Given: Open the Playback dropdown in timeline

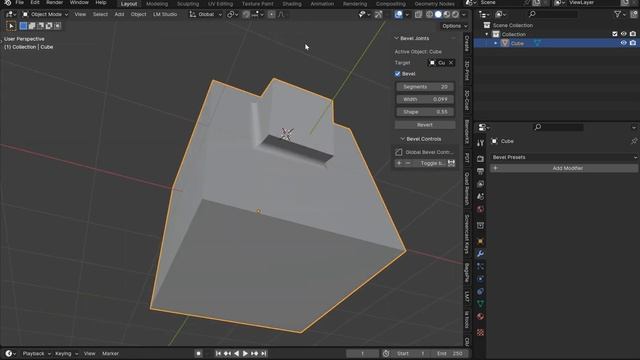Looking at the screenshot, I should [36, 353].
